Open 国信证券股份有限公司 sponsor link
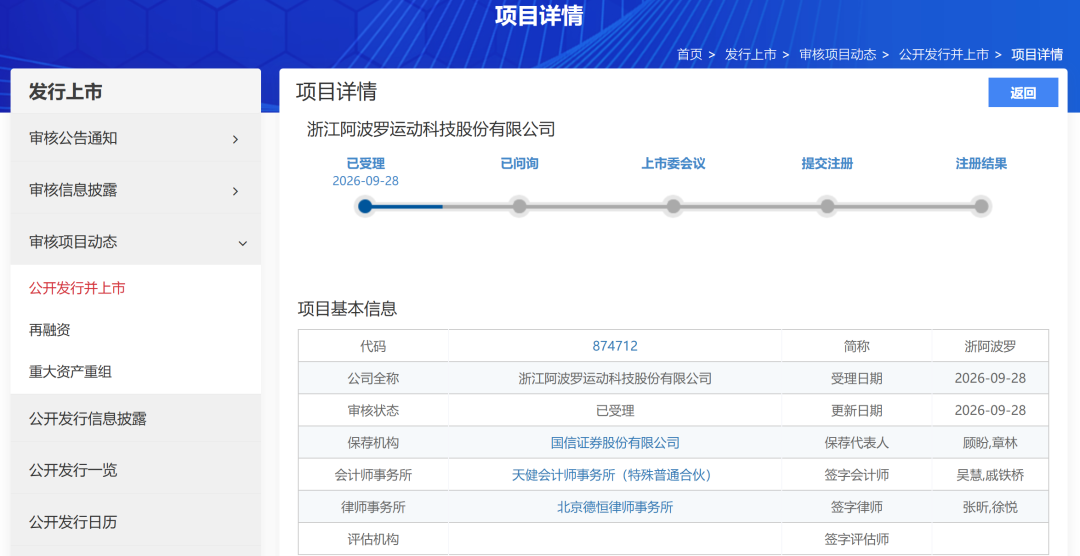The height and width of the screenshot is (556, 1080). (x=615, y=442)
